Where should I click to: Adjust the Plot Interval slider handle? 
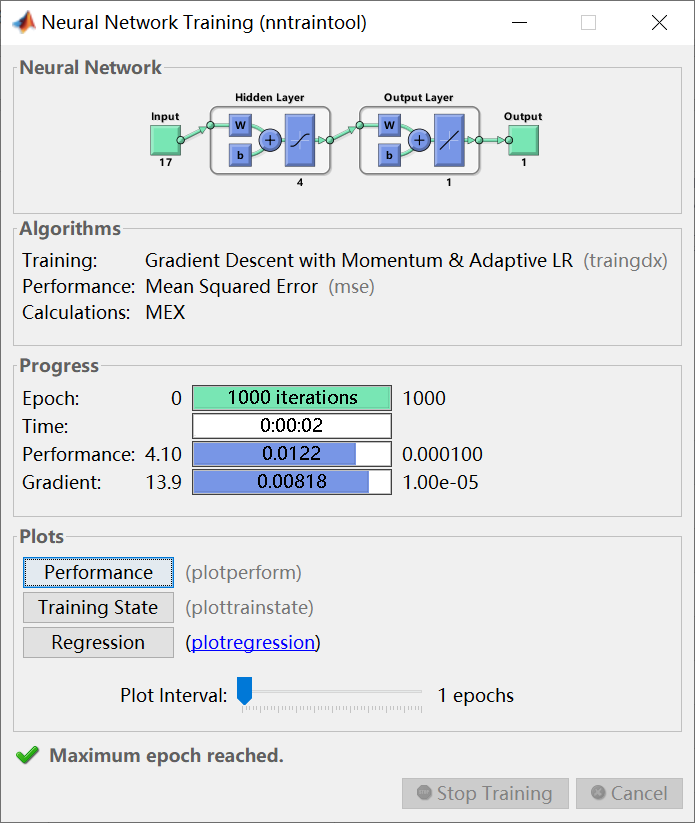[243, 688]
